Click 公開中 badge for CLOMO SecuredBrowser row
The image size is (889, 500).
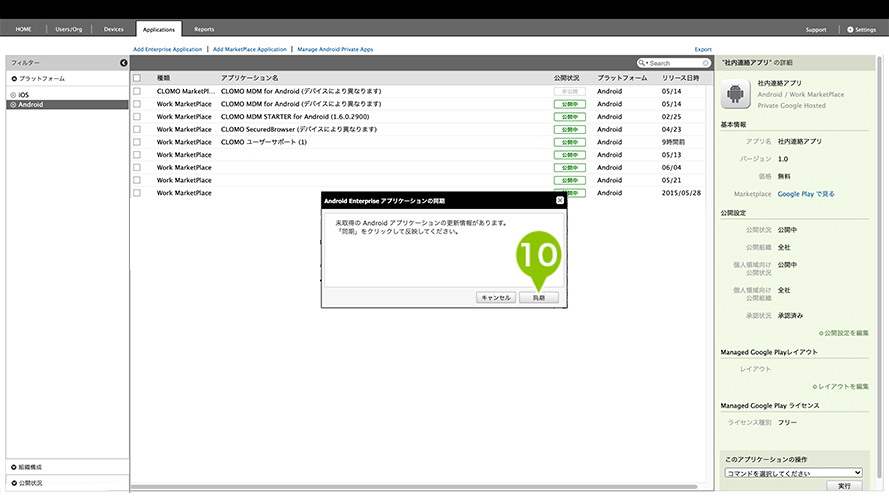(569, 129)
